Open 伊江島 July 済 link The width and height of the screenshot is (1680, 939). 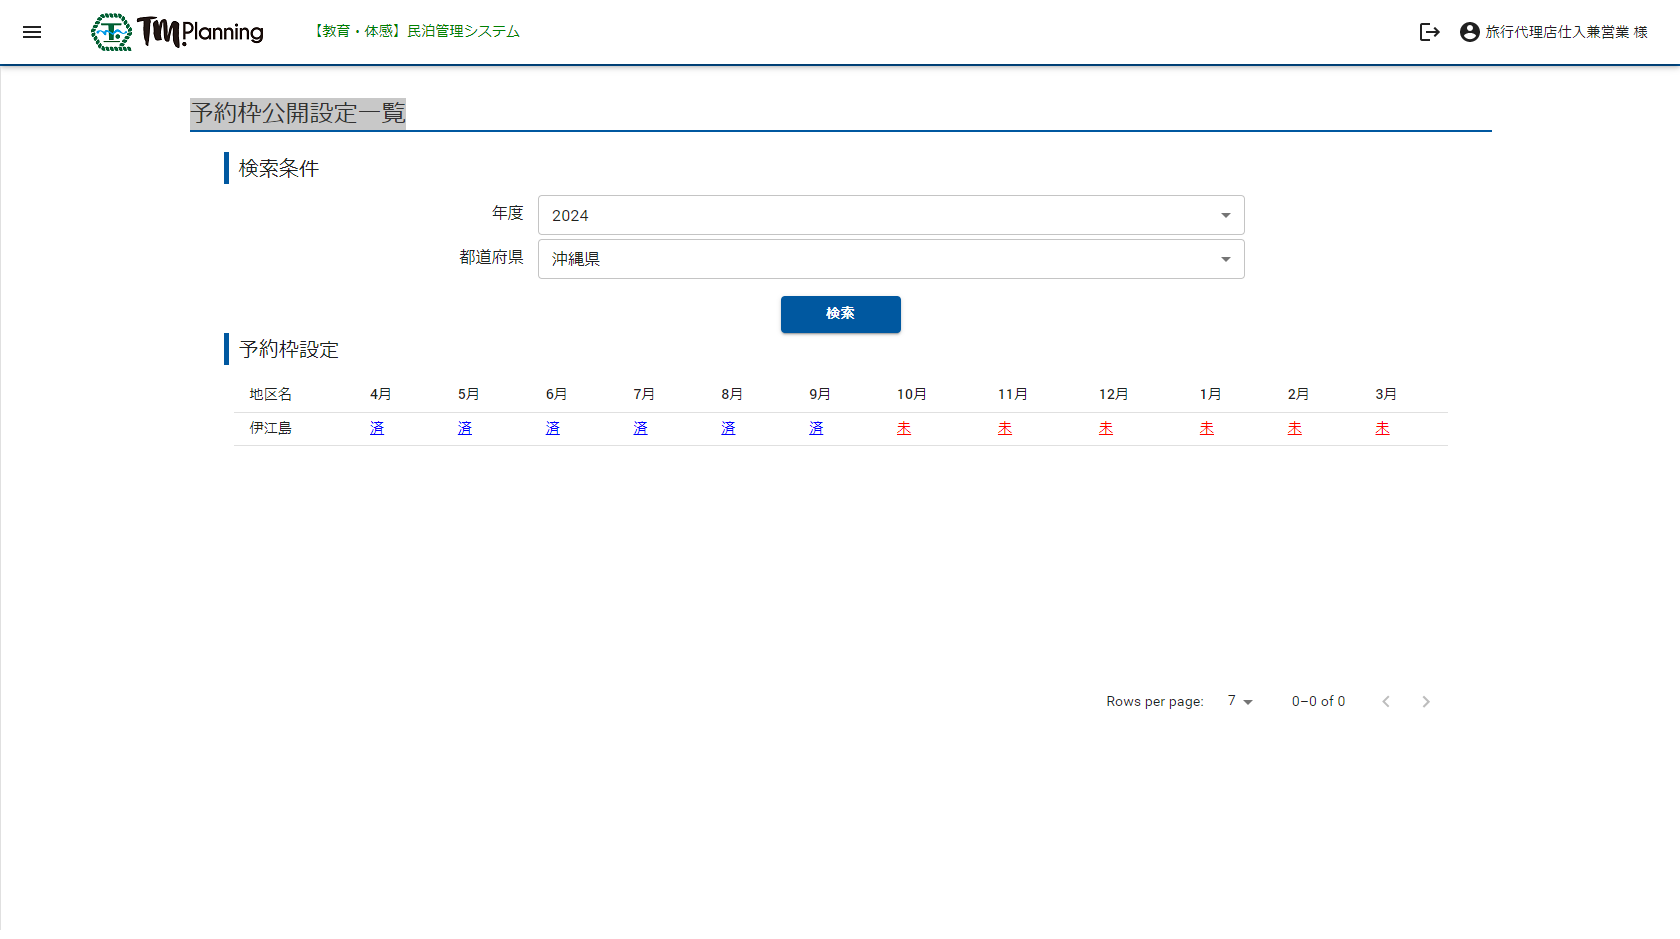[x=640, y=428]
